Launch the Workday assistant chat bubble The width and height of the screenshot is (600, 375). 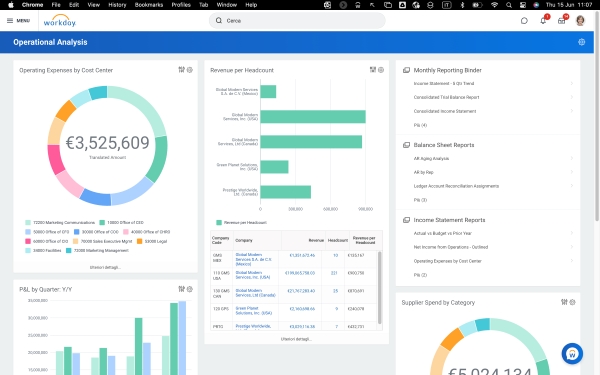click(x=572, y=353)
